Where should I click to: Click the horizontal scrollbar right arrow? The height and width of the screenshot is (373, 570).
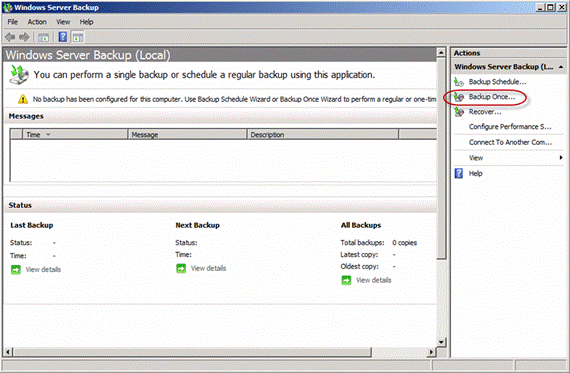coord(431,352)
